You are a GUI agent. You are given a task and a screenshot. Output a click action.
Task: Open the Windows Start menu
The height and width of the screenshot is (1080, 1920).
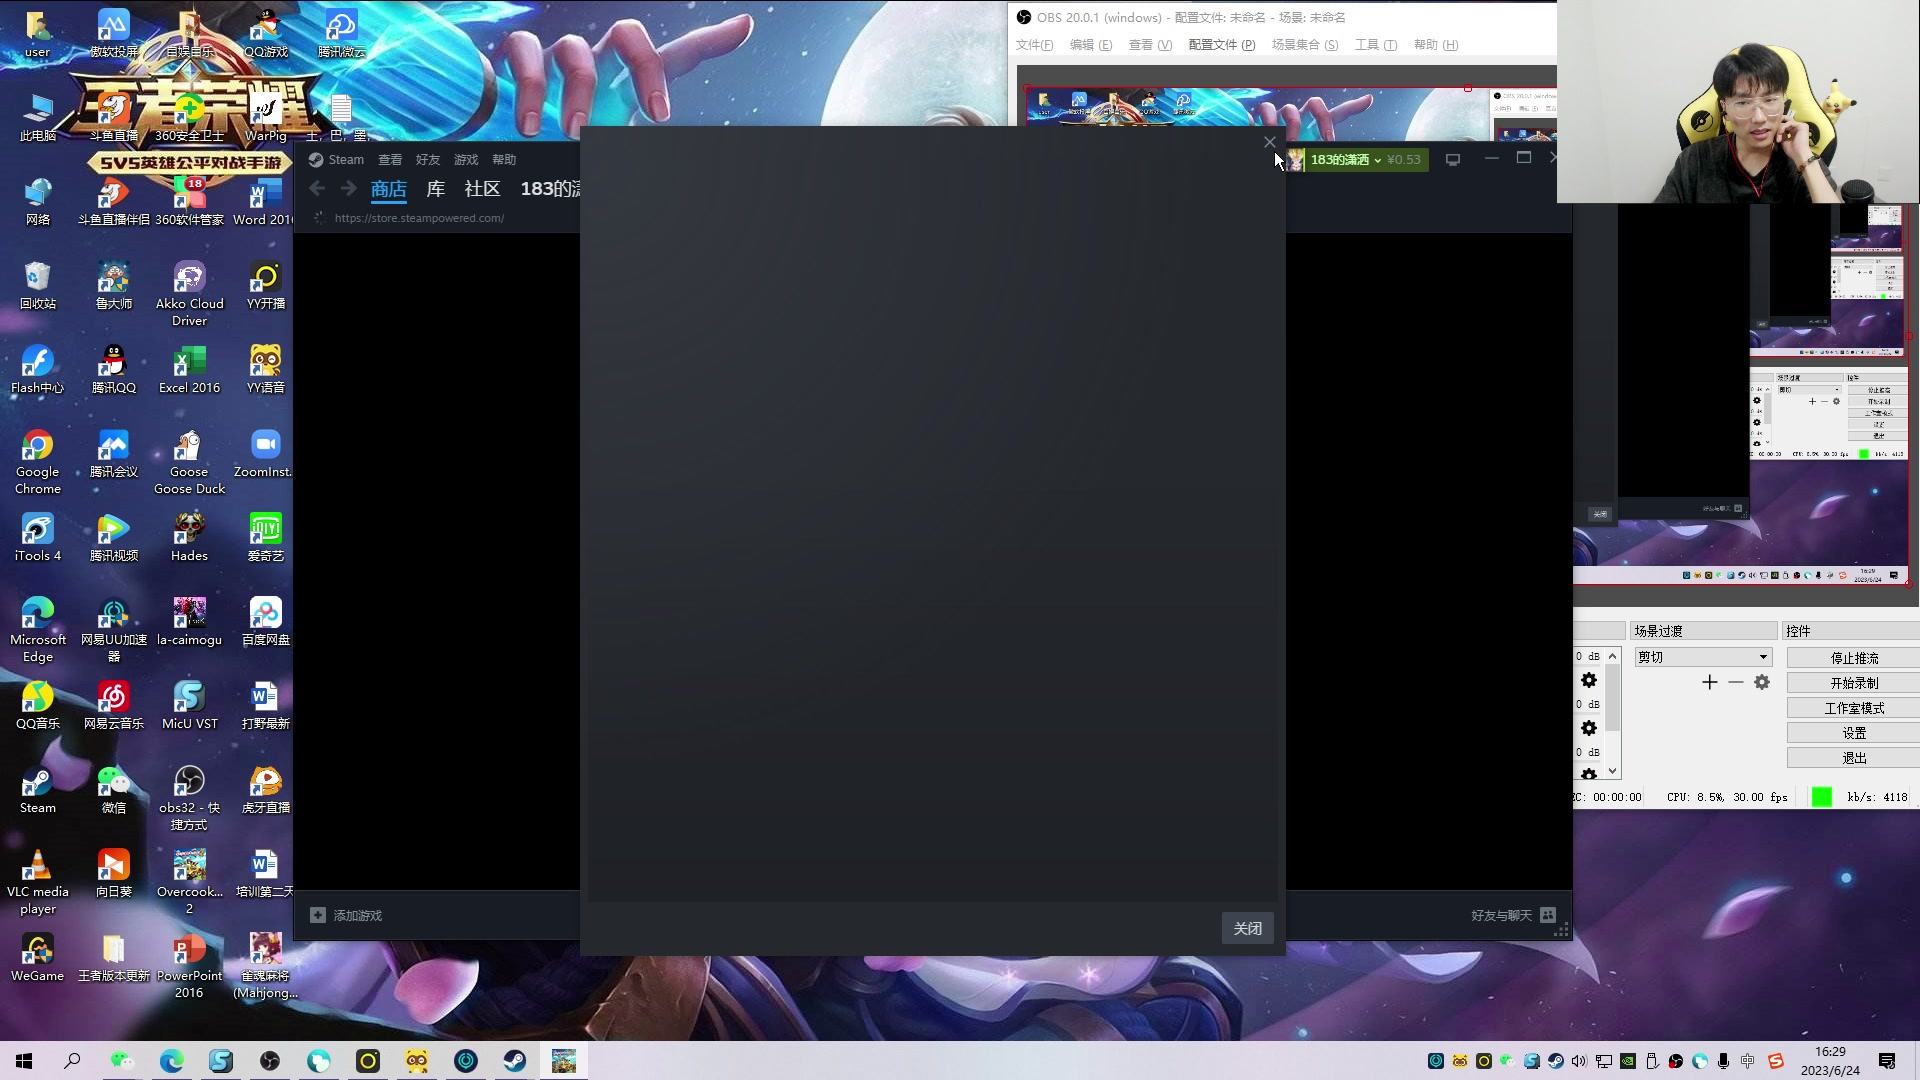(24, 1061)
